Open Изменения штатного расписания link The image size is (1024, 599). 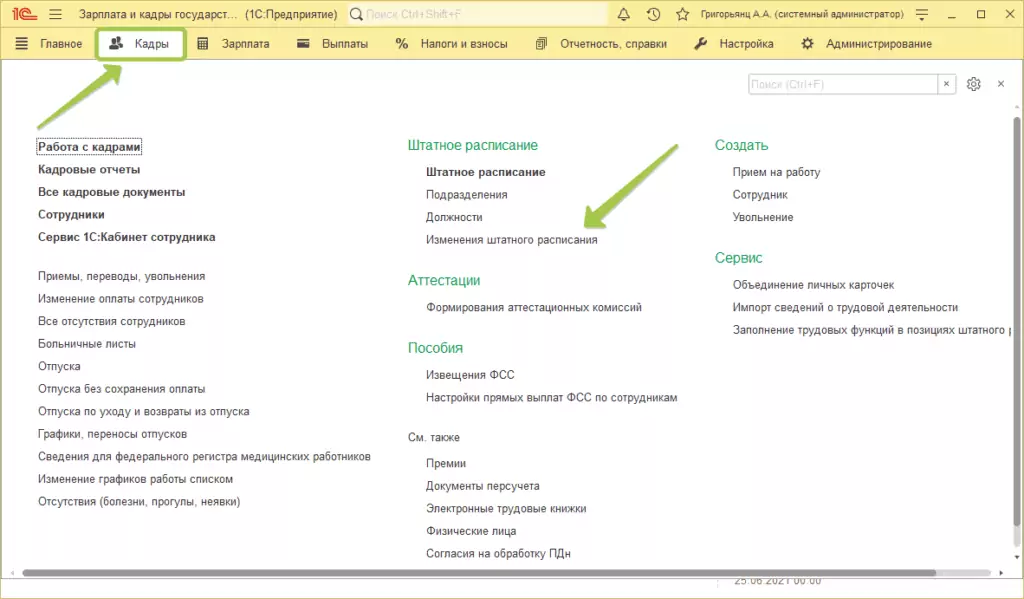click(511, 240)
